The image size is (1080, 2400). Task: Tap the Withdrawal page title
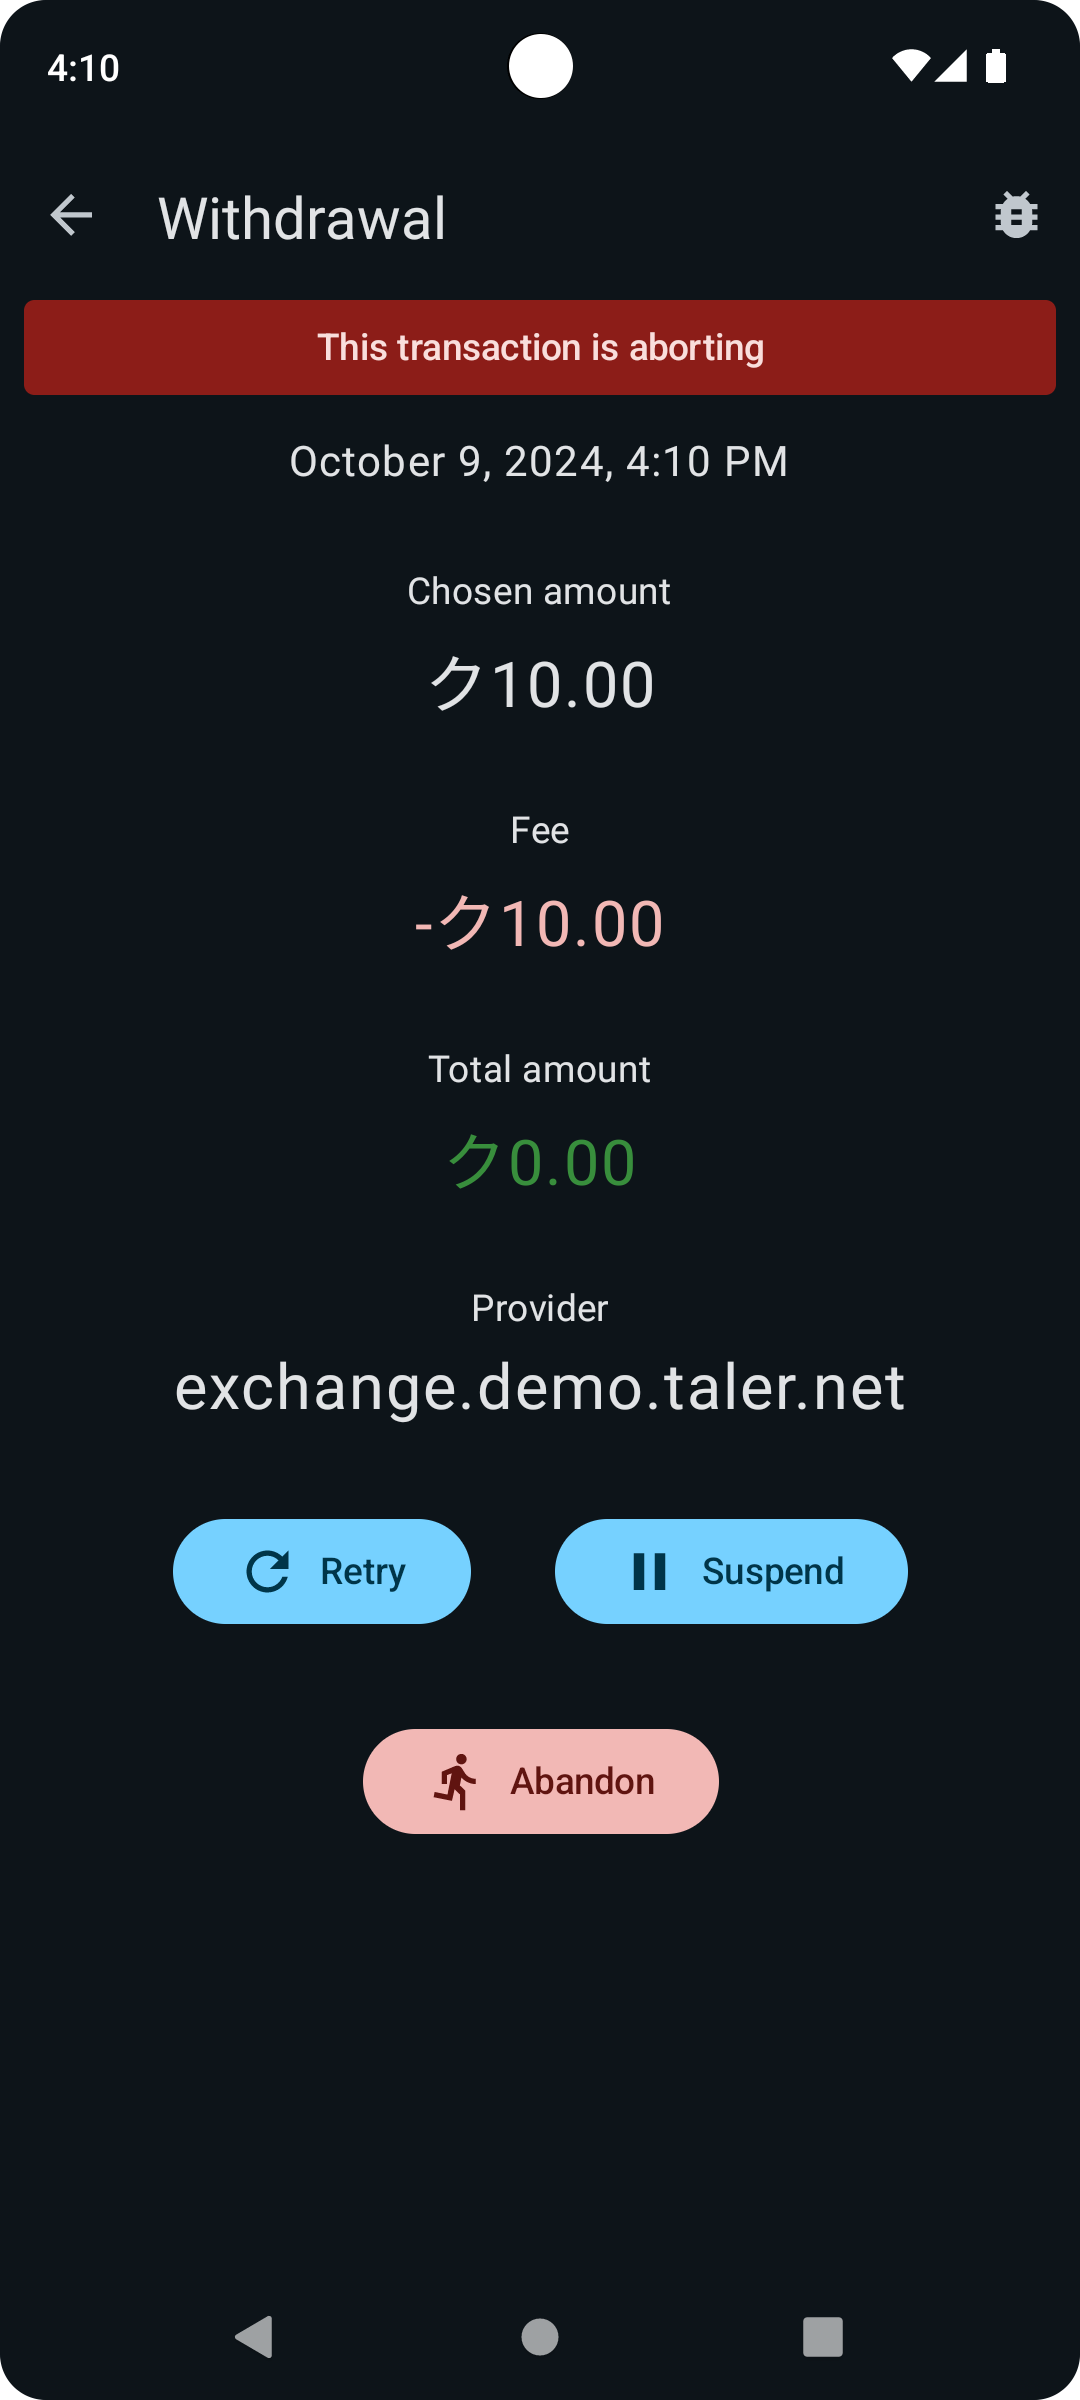(x=302, y=218)
